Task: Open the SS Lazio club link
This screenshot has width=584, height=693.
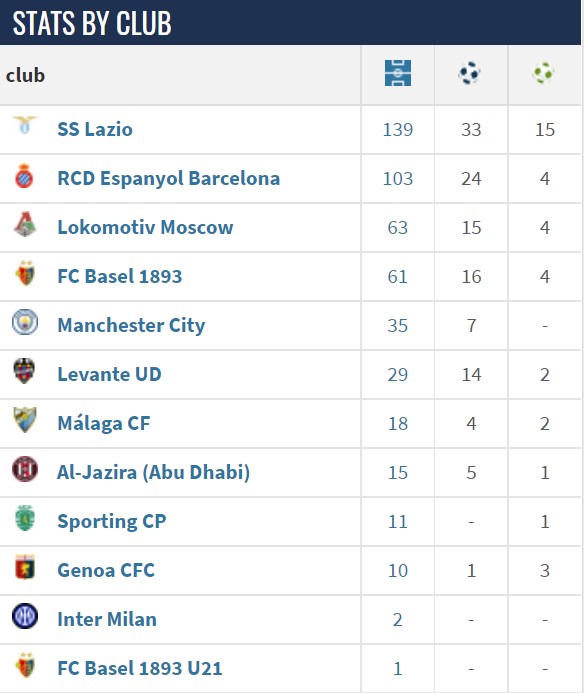Action: (x=95, y=129)
